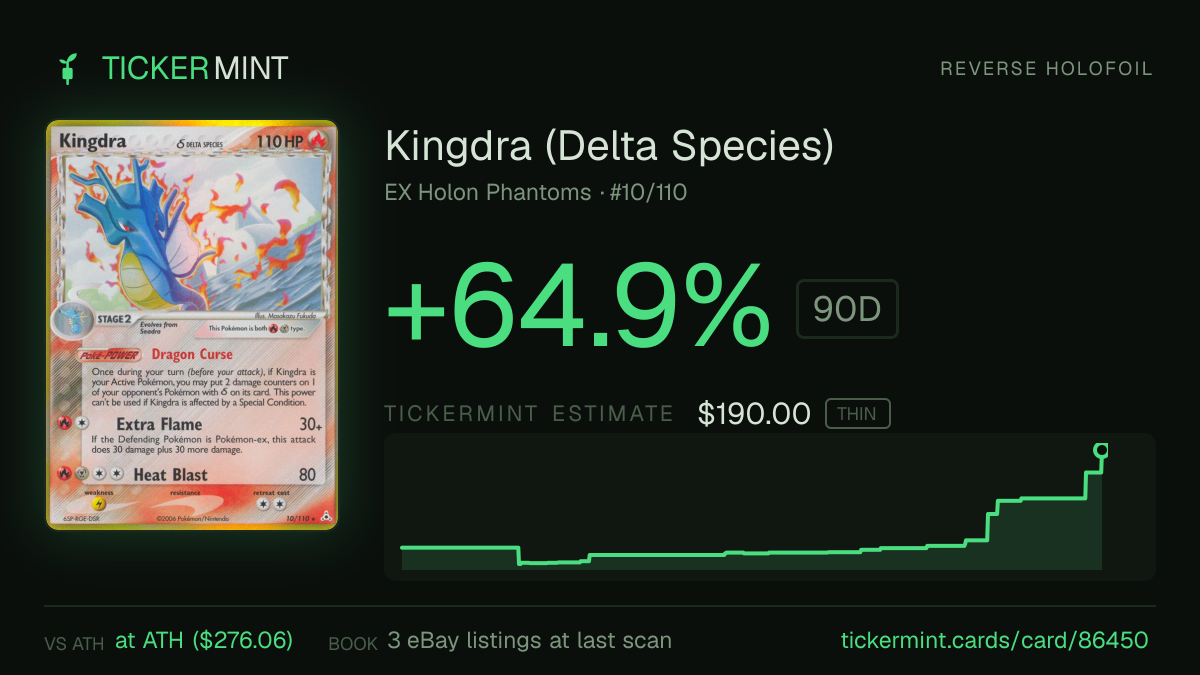Open the Kingdra card image thumbnail
Image resolution: width=1200 pixels, height=675 pixels.
tap(192, 325)
